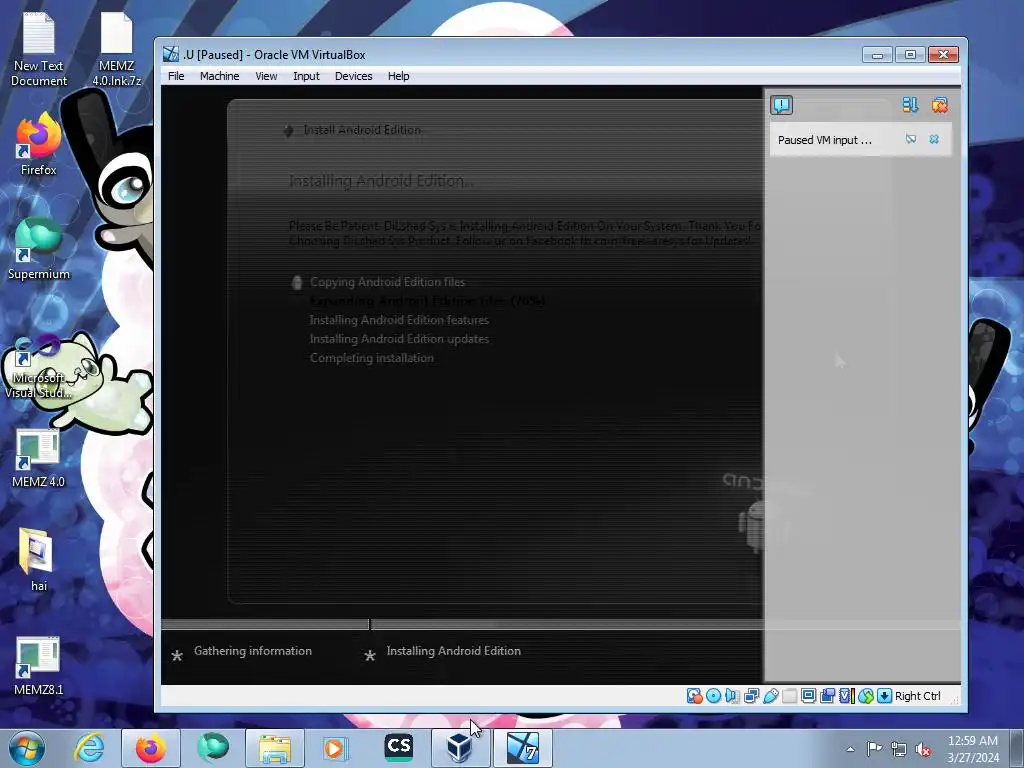This screenshot has width=1024, height=768.
Task: Open the CS app on the taskbar
Action: tap(398, 748)
